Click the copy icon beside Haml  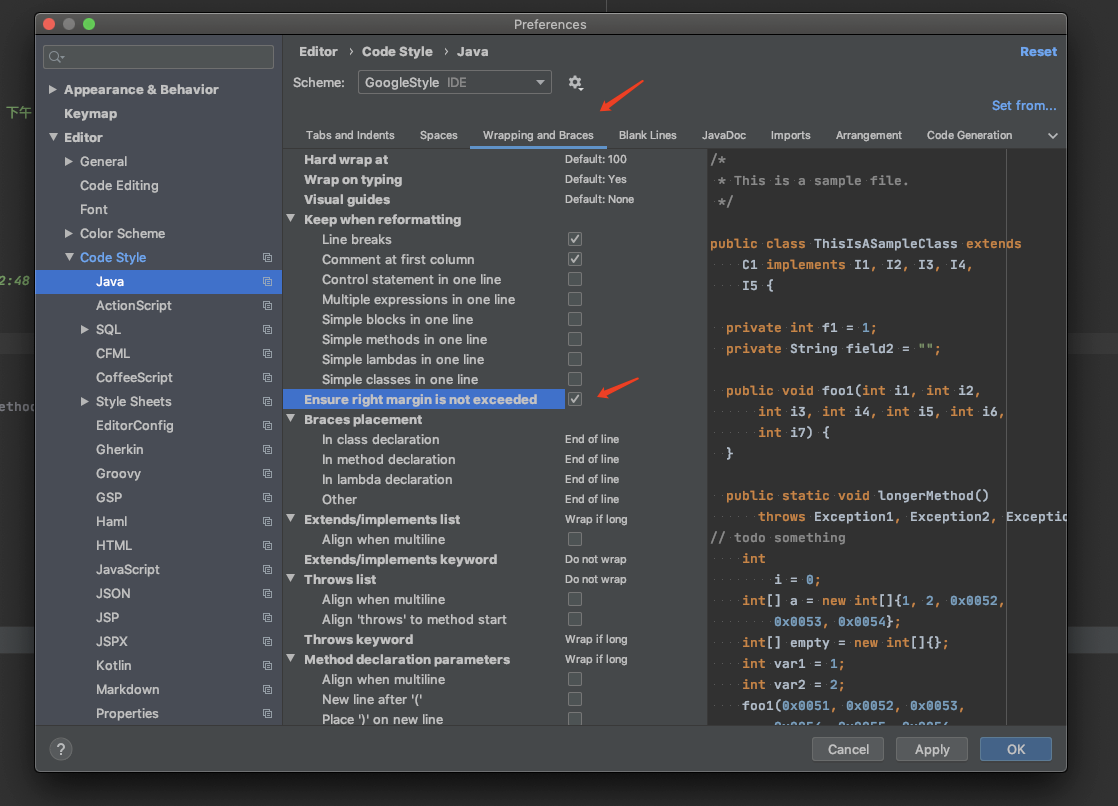[267, 521]
